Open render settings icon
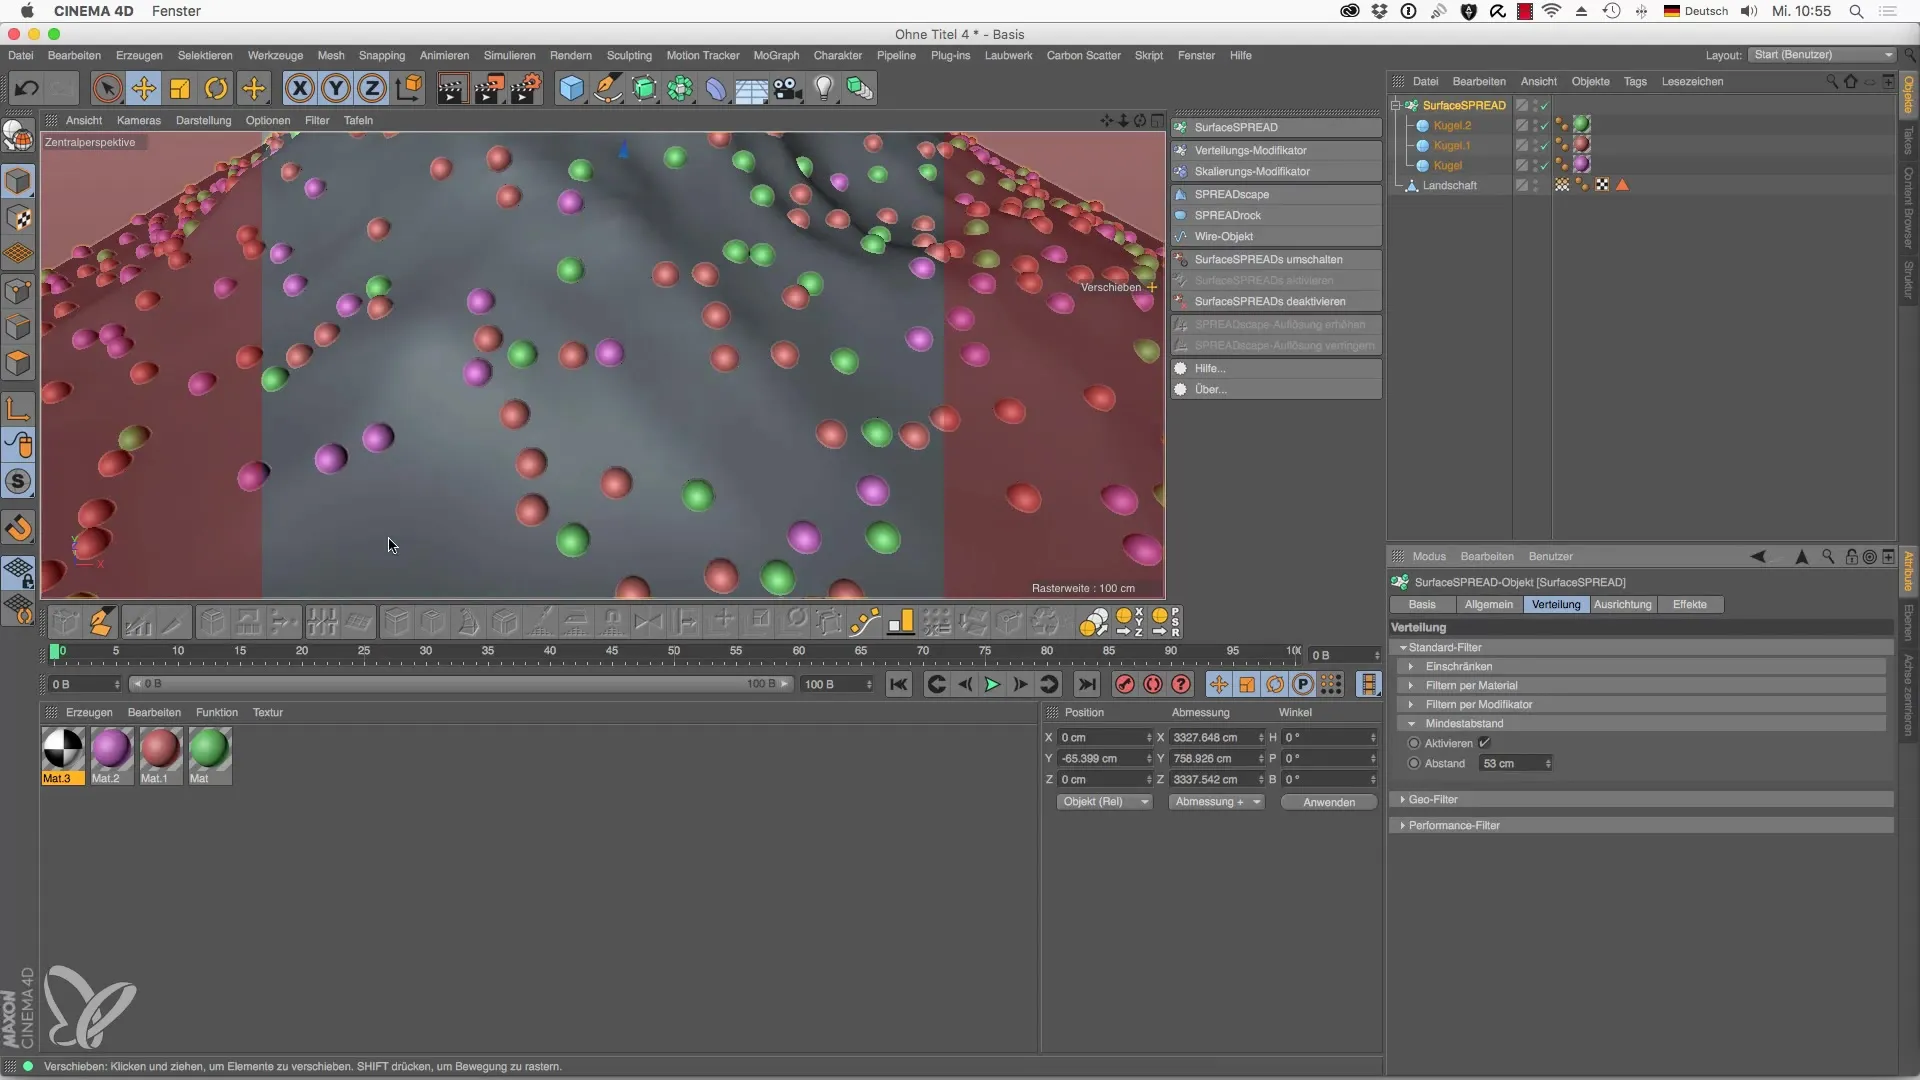 pos(526,88)
